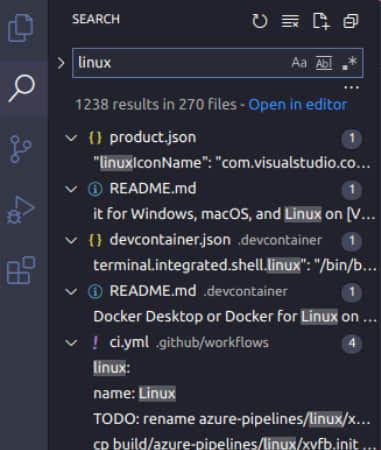Viewport: 381px width, 450px height.
Task: Open the Extensions view
Action: [x=21, y=270]
